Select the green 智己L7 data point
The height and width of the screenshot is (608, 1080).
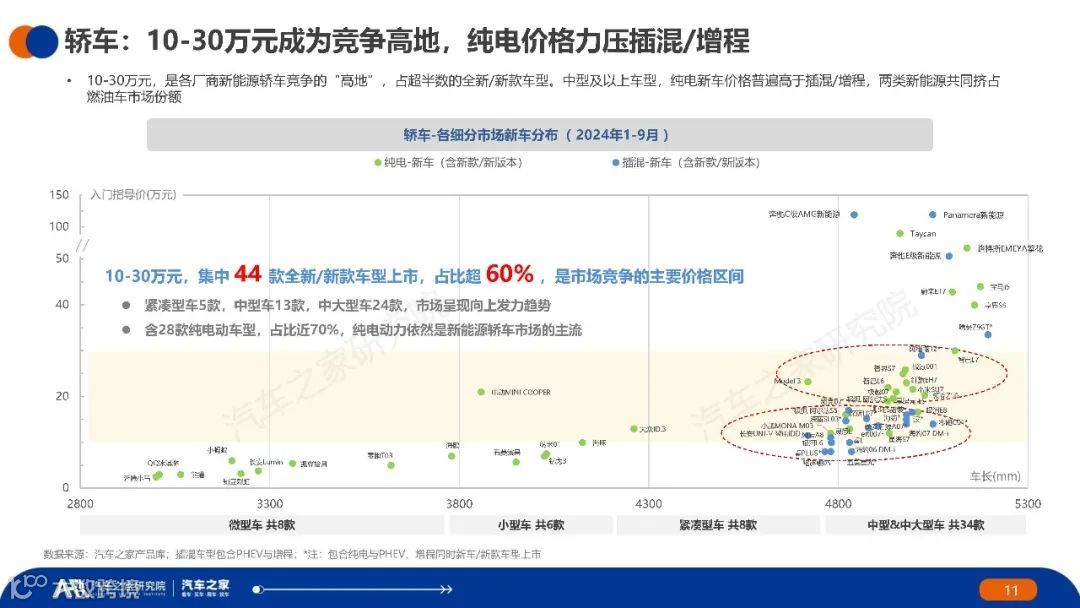click(x=955, y=350)
